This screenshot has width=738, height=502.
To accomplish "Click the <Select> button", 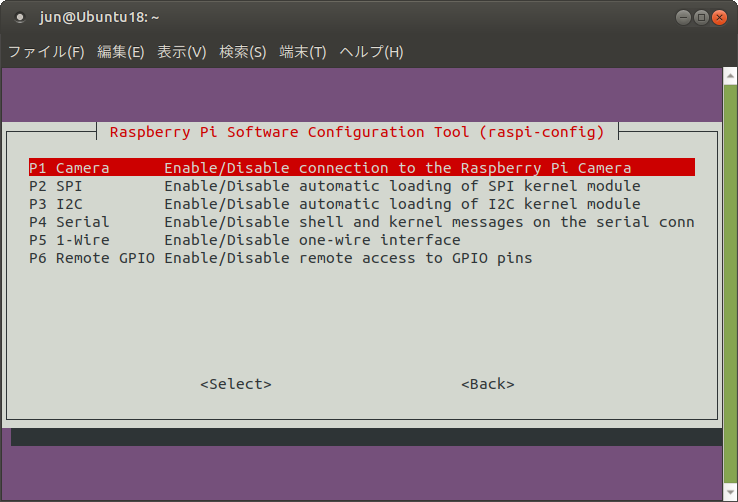I will [236, 384].
